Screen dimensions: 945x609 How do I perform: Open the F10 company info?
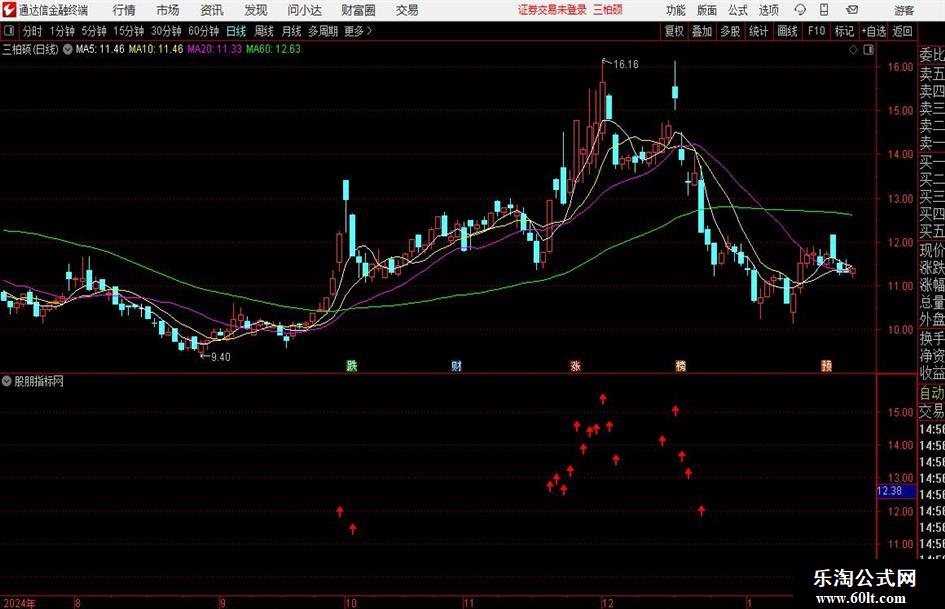pyautogui.click(x=817, y=31)
